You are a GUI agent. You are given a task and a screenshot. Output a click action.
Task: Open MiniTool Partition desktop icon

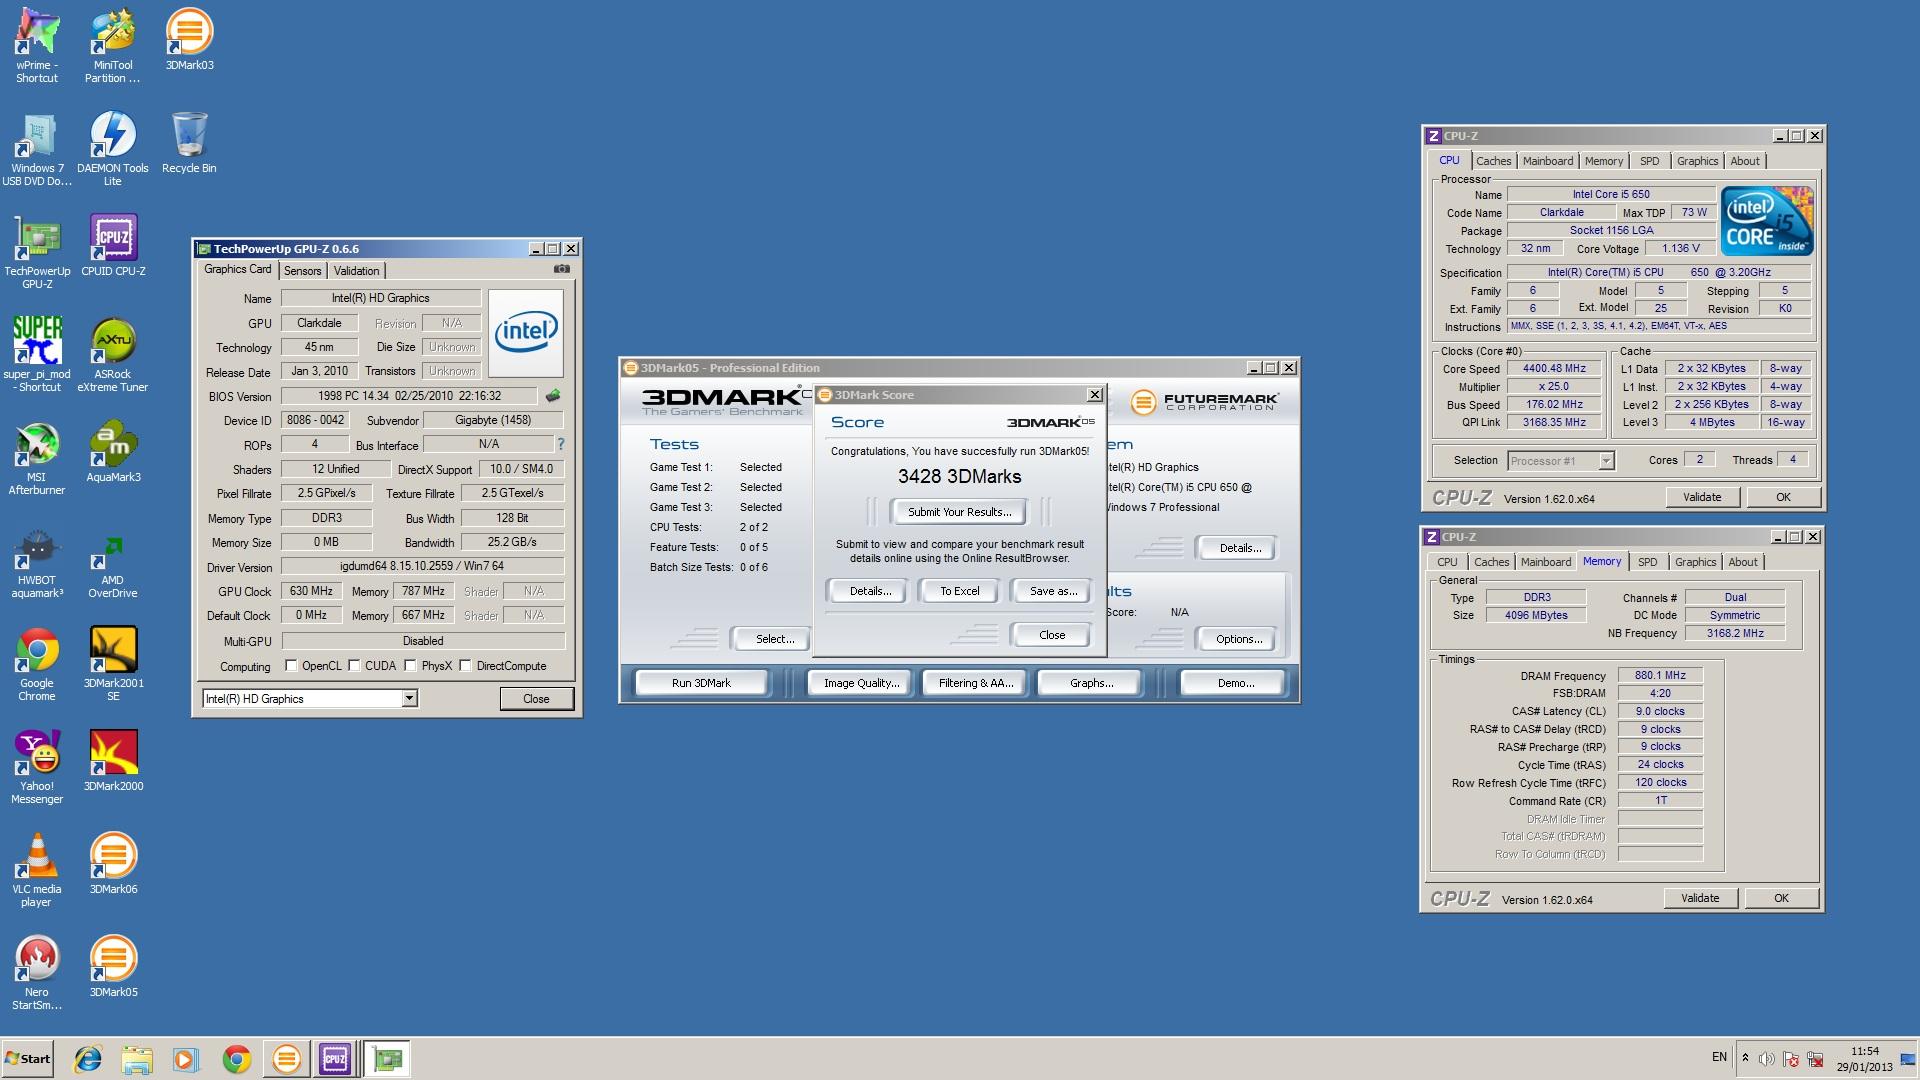pos(113,46)
